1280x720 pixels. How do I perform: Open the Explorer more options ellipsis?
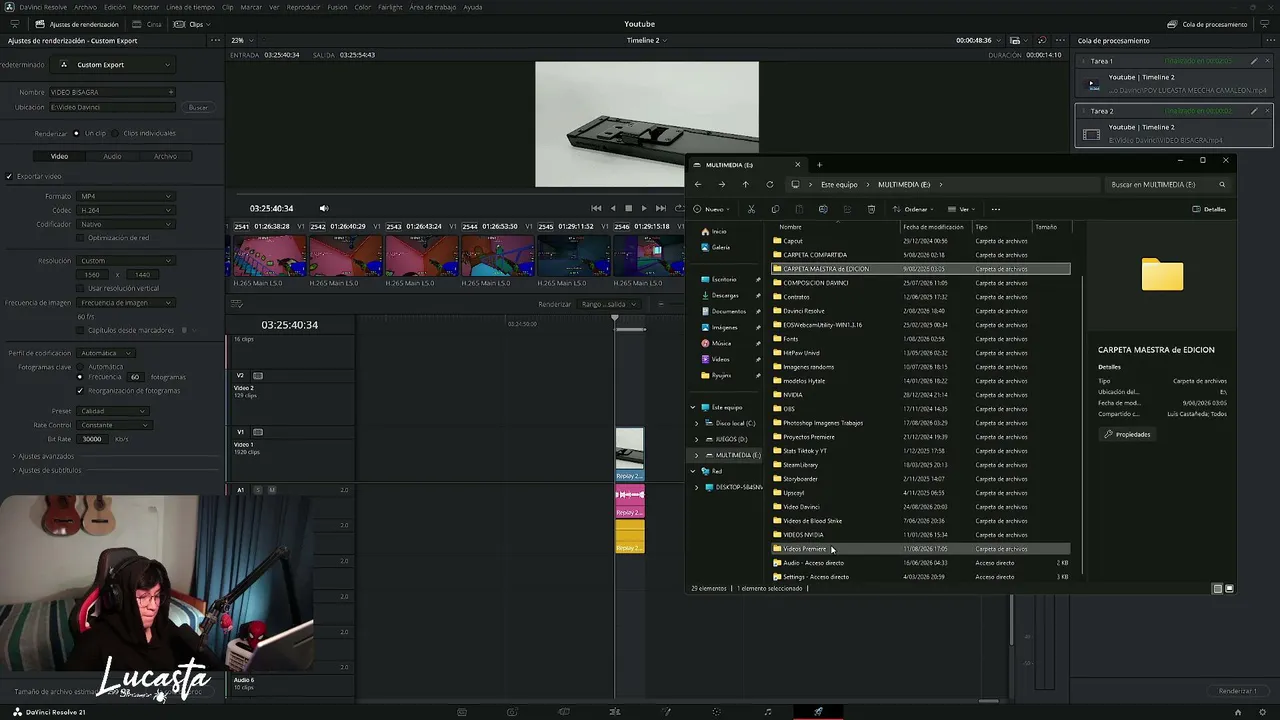pos(995,209)
